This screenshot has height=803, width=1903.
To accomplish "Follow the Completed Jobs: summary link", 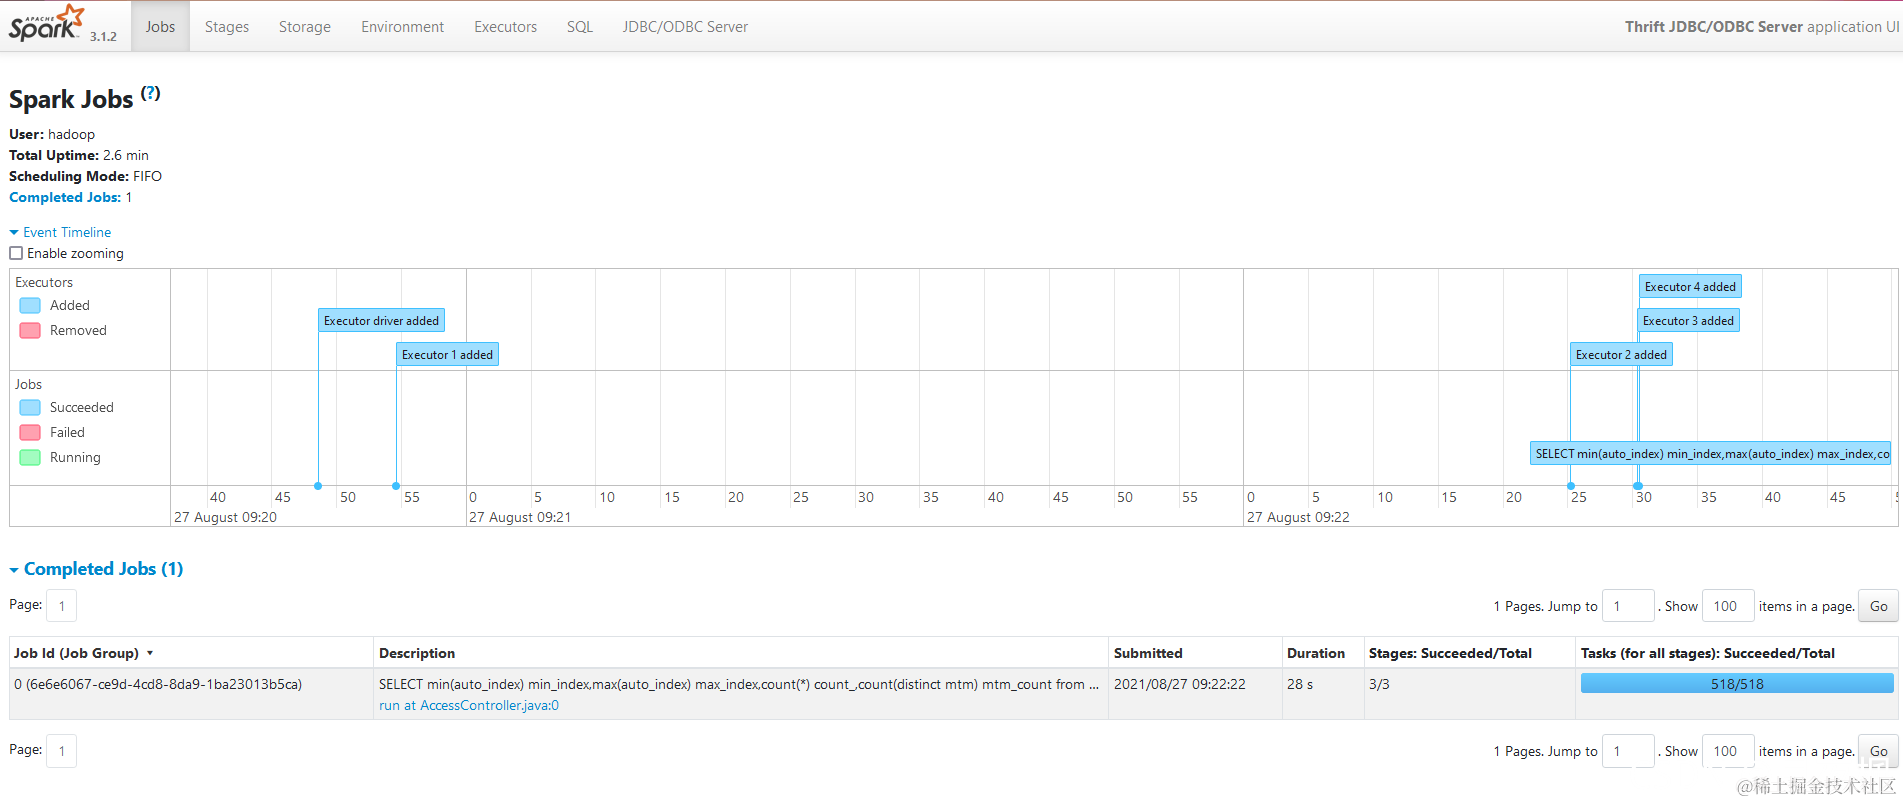I will 65,197.
